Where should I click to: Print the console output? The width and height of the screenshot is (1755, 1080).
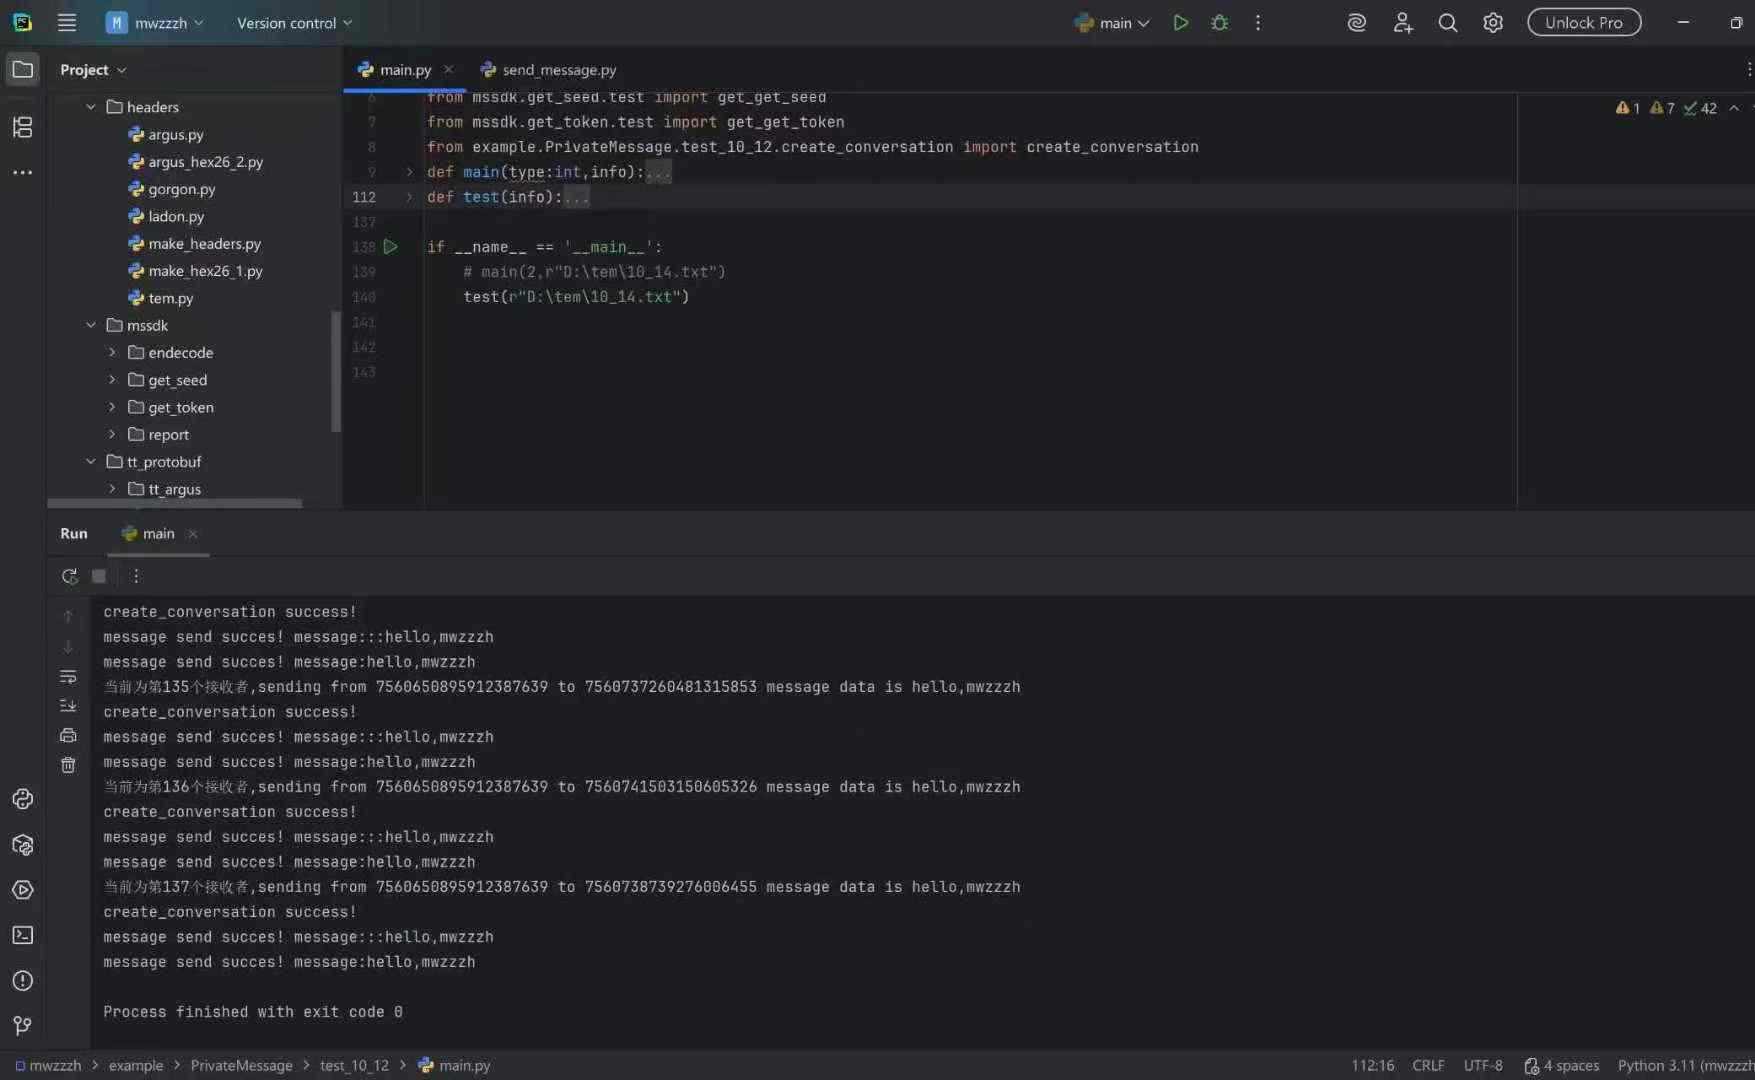pos(68,736)
